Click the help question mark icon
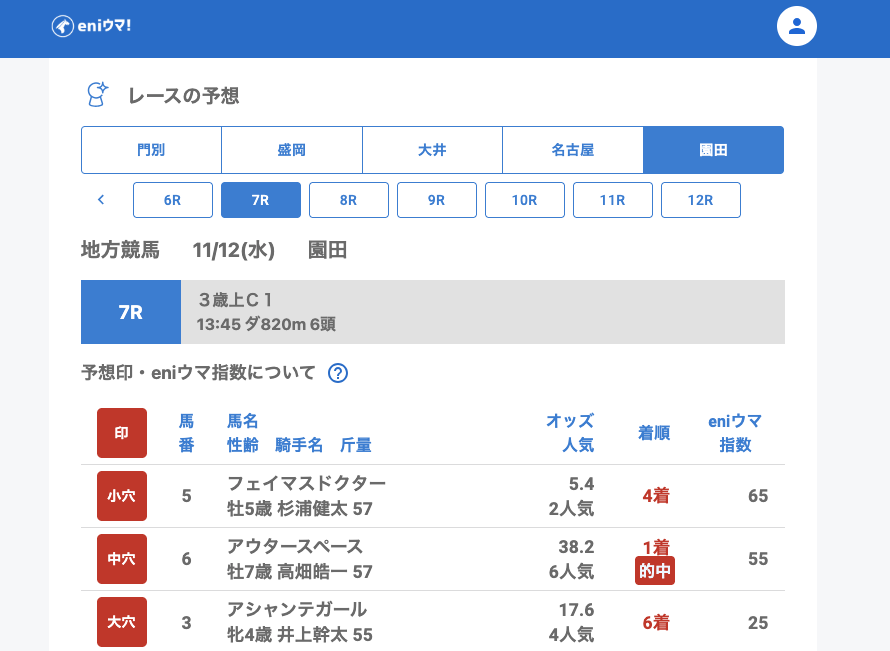The image size is (890, 651). (338, 373)
